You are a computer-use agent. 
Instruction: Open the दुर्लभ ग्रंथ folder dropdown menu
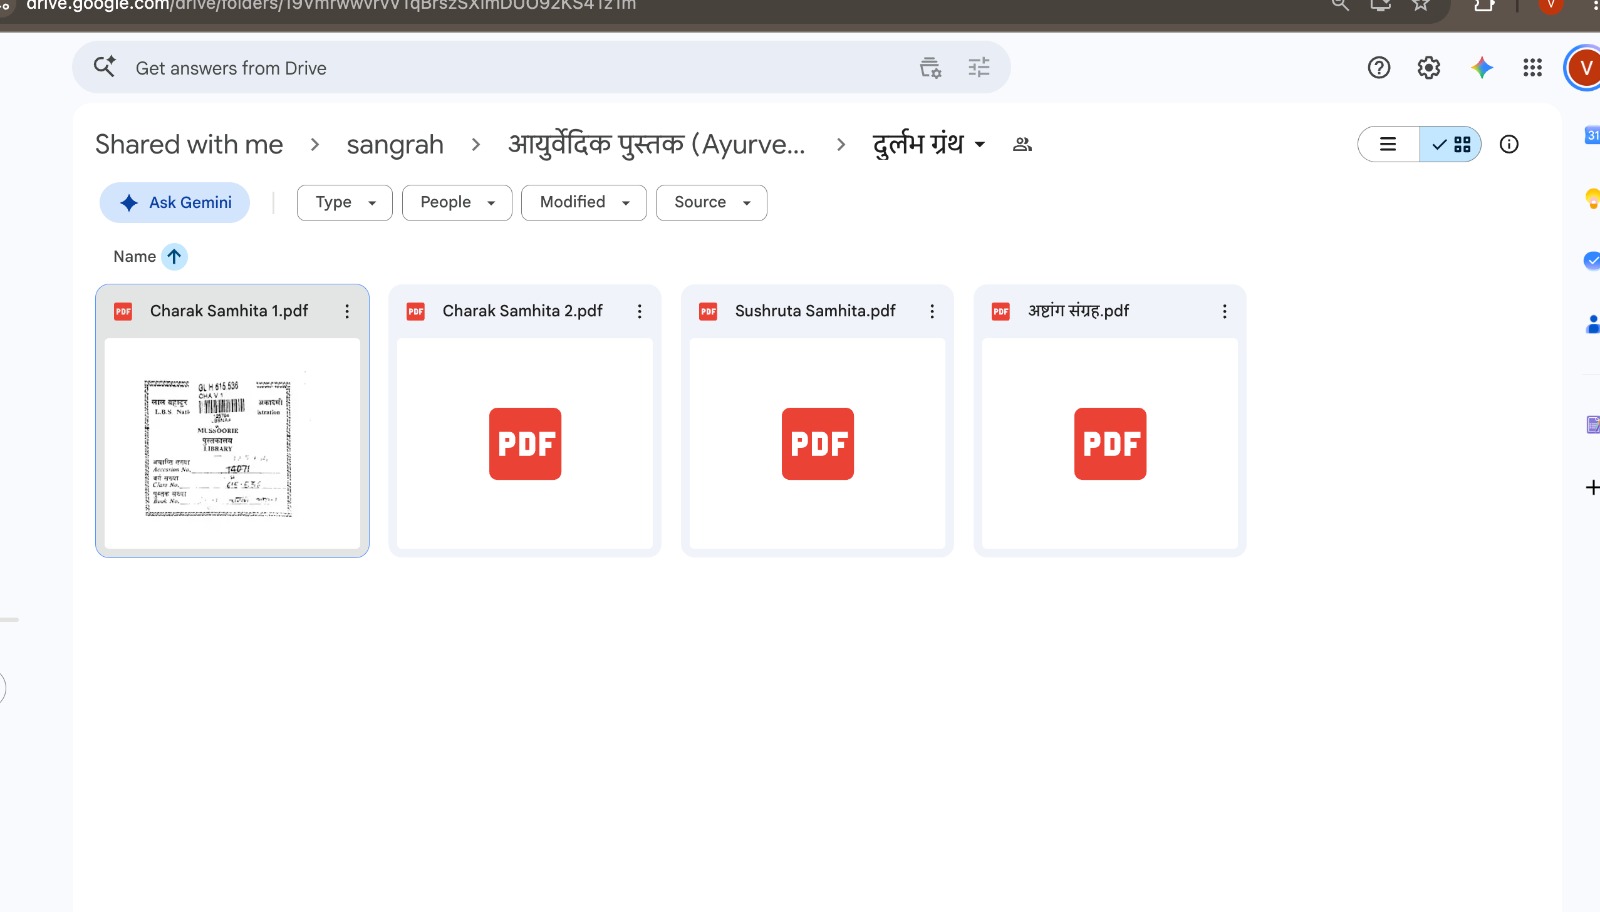[x=929, y=144]
